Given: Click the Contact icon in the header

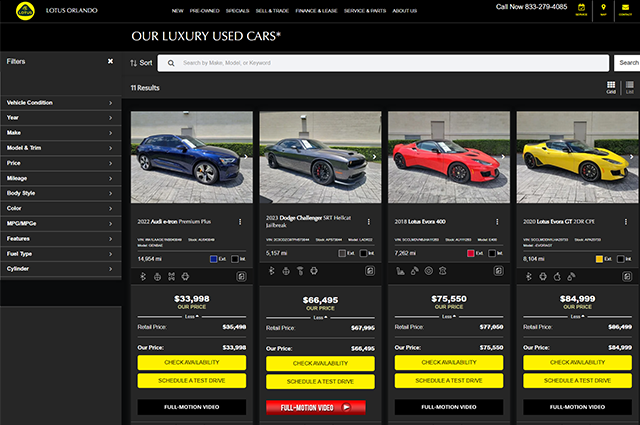Looking at the screenshot, I should [624, 10].
